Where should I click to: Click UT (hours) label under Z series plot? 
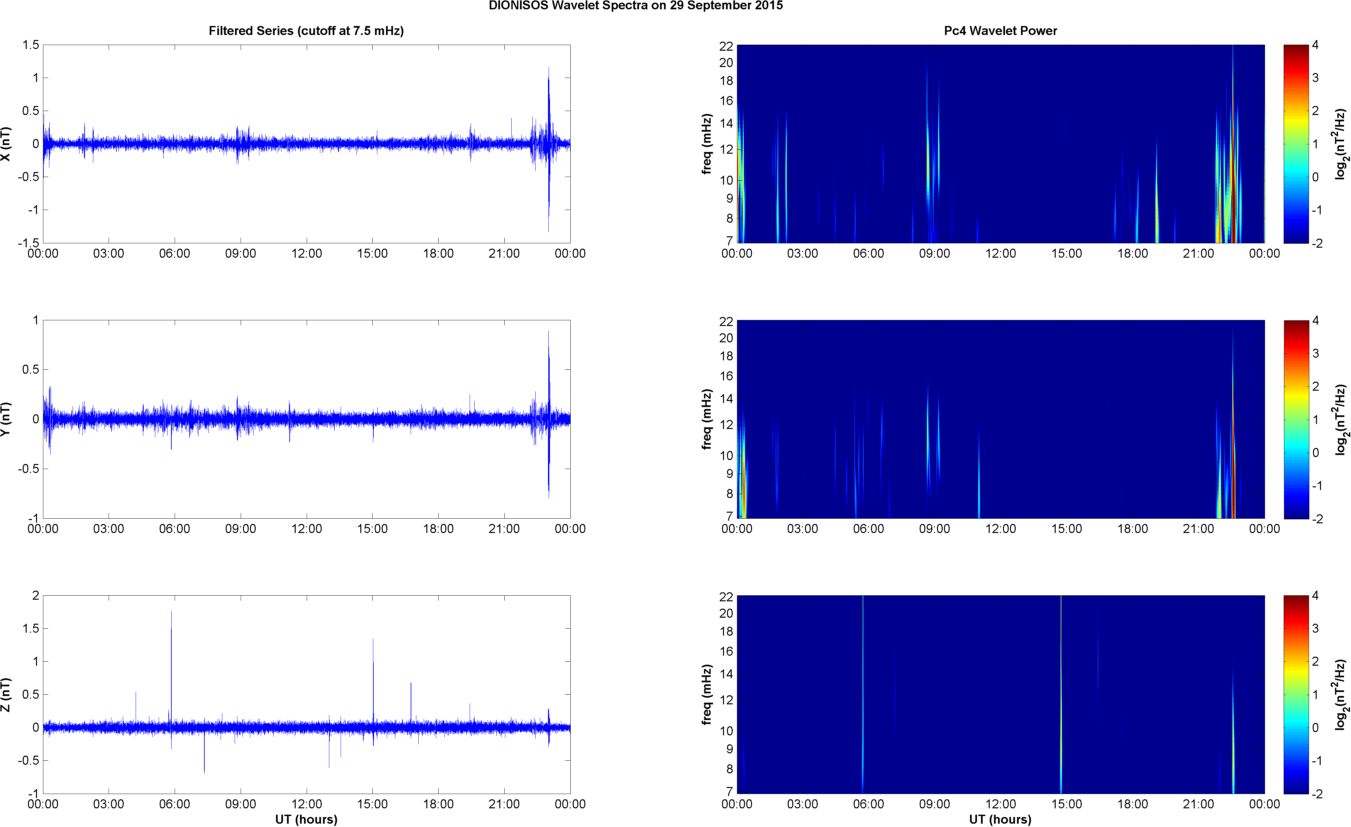click(306, 819)
